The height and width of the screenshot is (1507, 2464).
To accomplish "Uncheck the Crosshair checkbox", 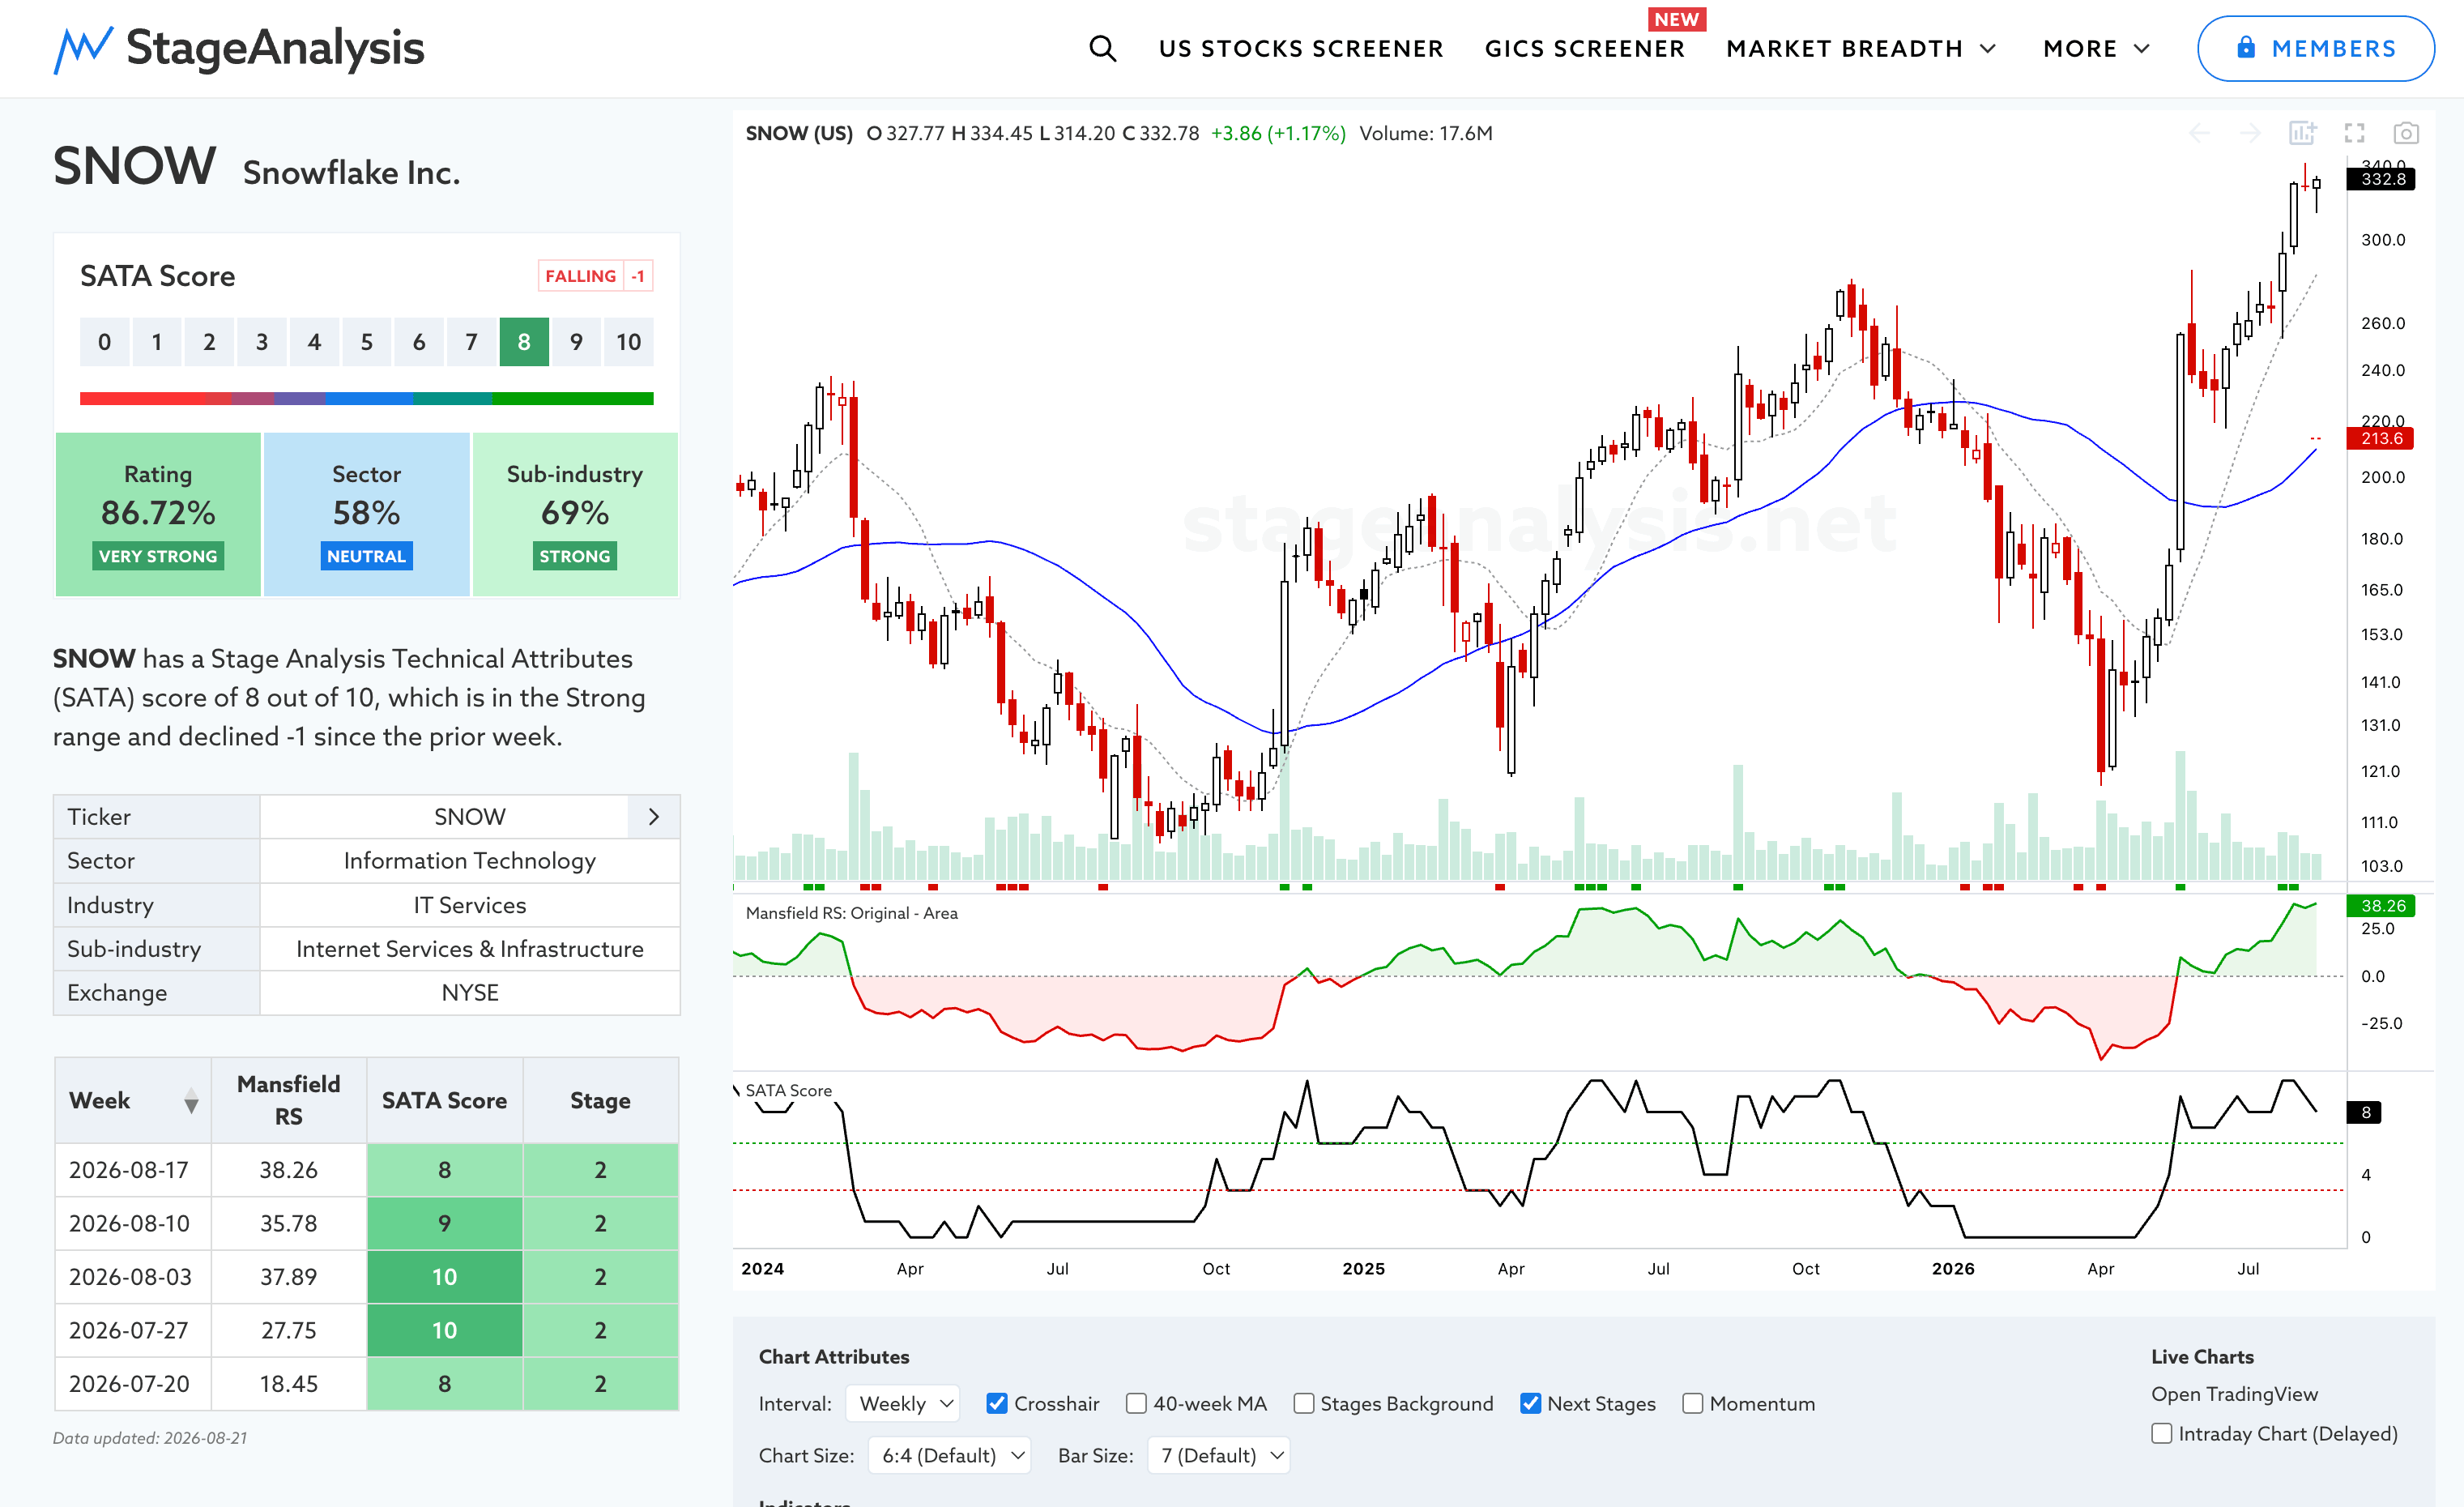I will [x=997, y=1403].
